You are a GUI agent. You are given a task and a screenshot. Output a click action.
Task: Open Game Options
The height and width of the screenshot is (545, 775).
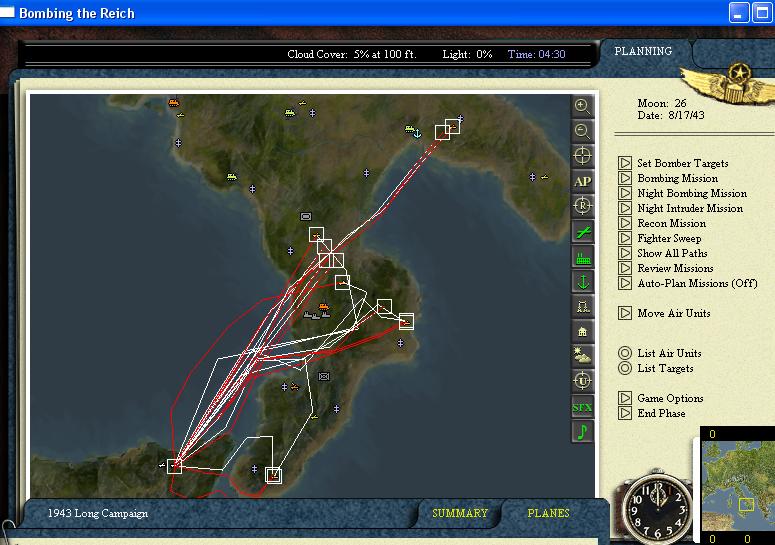670,398
